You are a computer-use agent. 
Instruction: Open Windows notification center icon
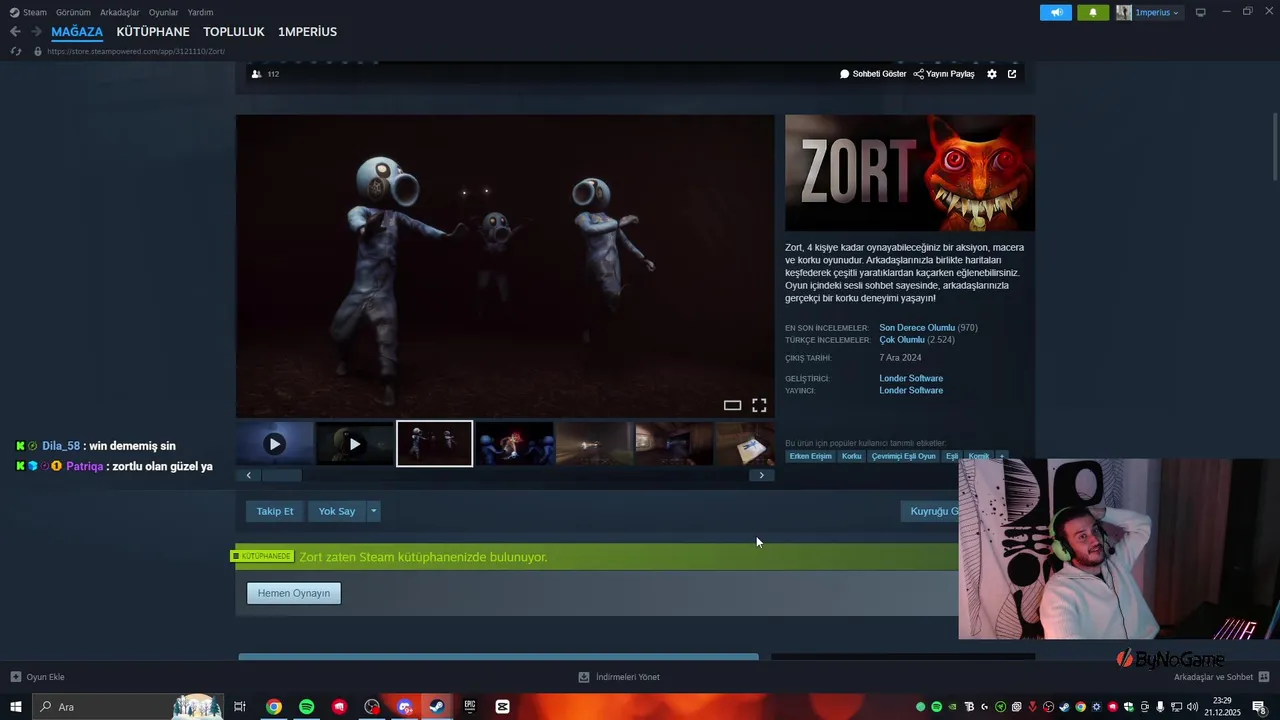[1259, 707]
